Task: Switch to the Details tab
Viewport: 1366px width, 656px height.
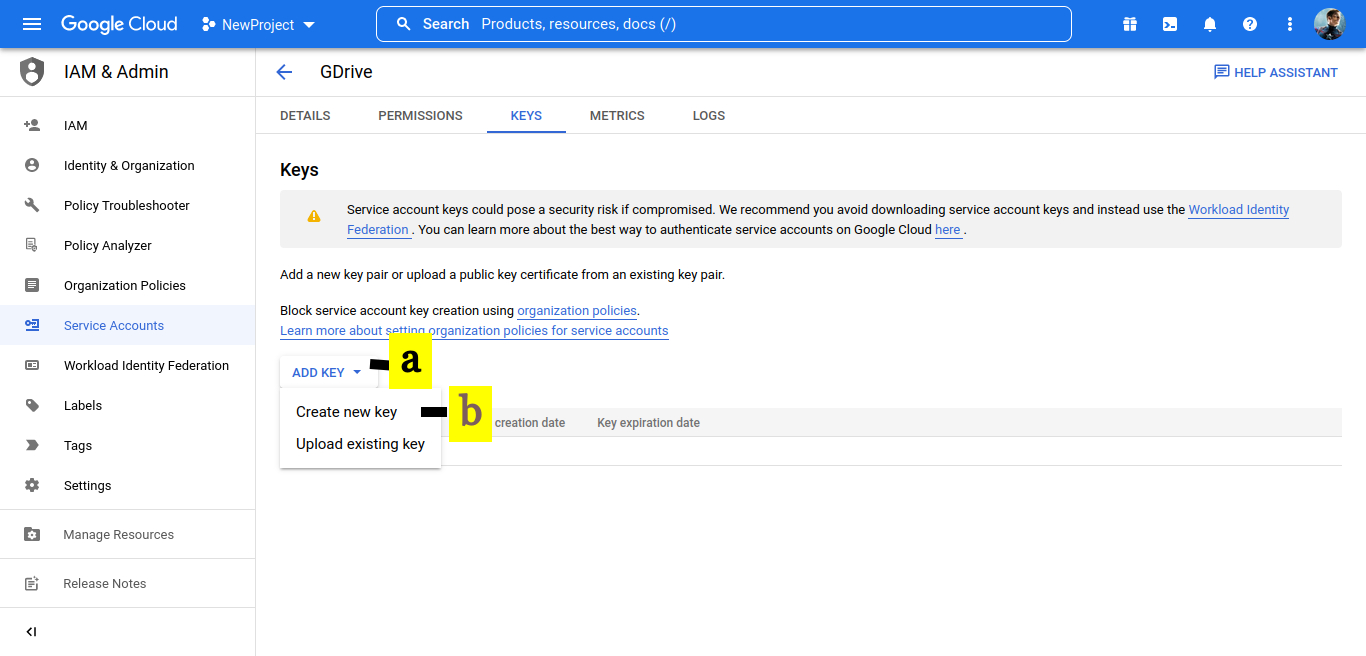Action: (305, 115)
